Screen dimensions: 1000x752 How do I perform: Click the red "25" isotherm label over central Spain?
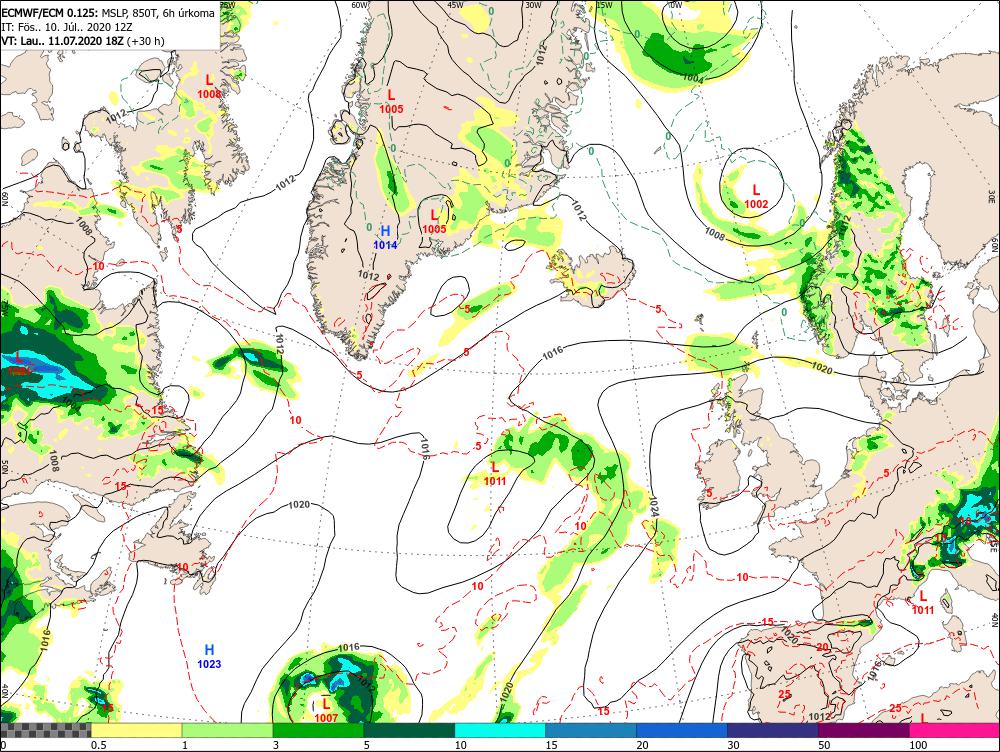coord(784,694)
